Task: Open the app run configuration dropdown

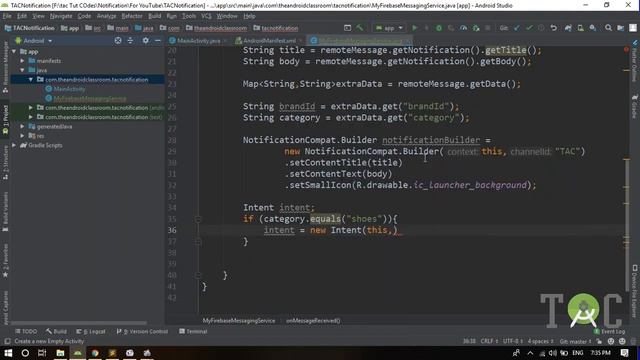Action: click(389, 28)
